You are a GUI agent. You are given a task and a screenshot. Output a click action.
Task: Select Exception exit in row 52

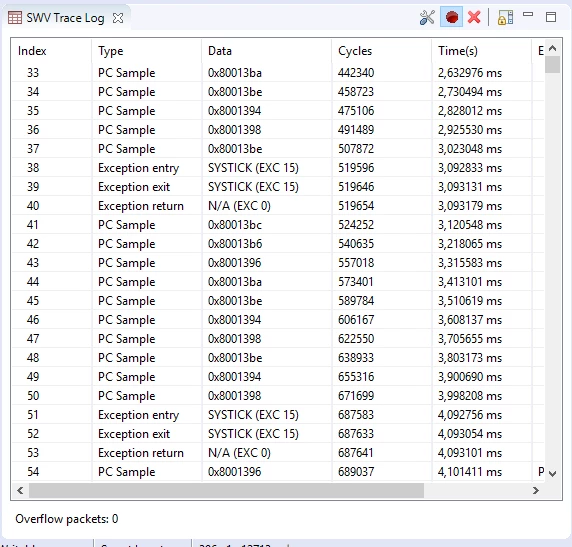[134, 434]
